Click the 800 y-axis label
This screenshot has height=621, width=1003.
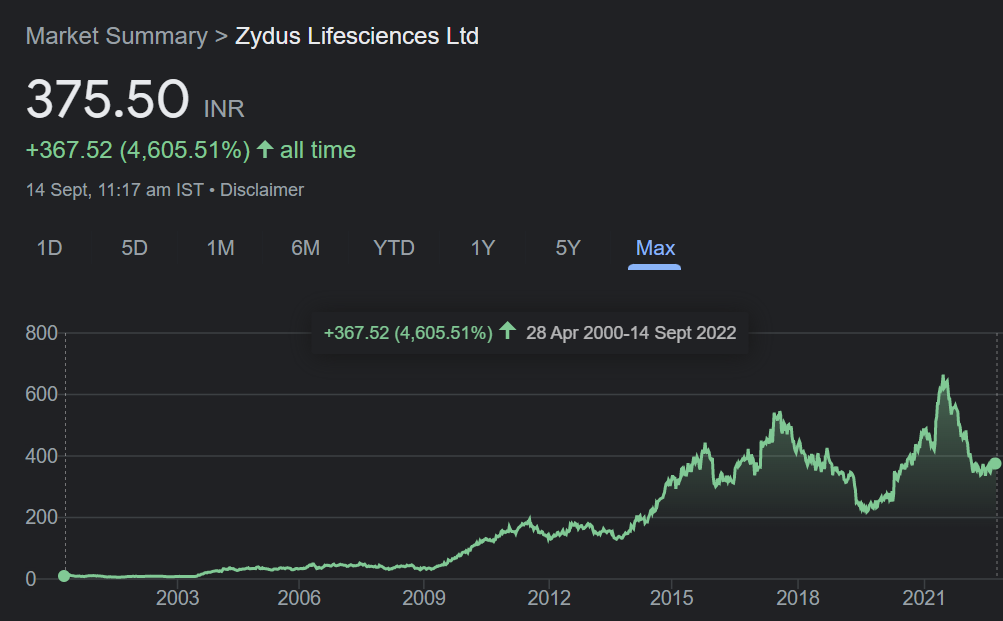(42, 333)
